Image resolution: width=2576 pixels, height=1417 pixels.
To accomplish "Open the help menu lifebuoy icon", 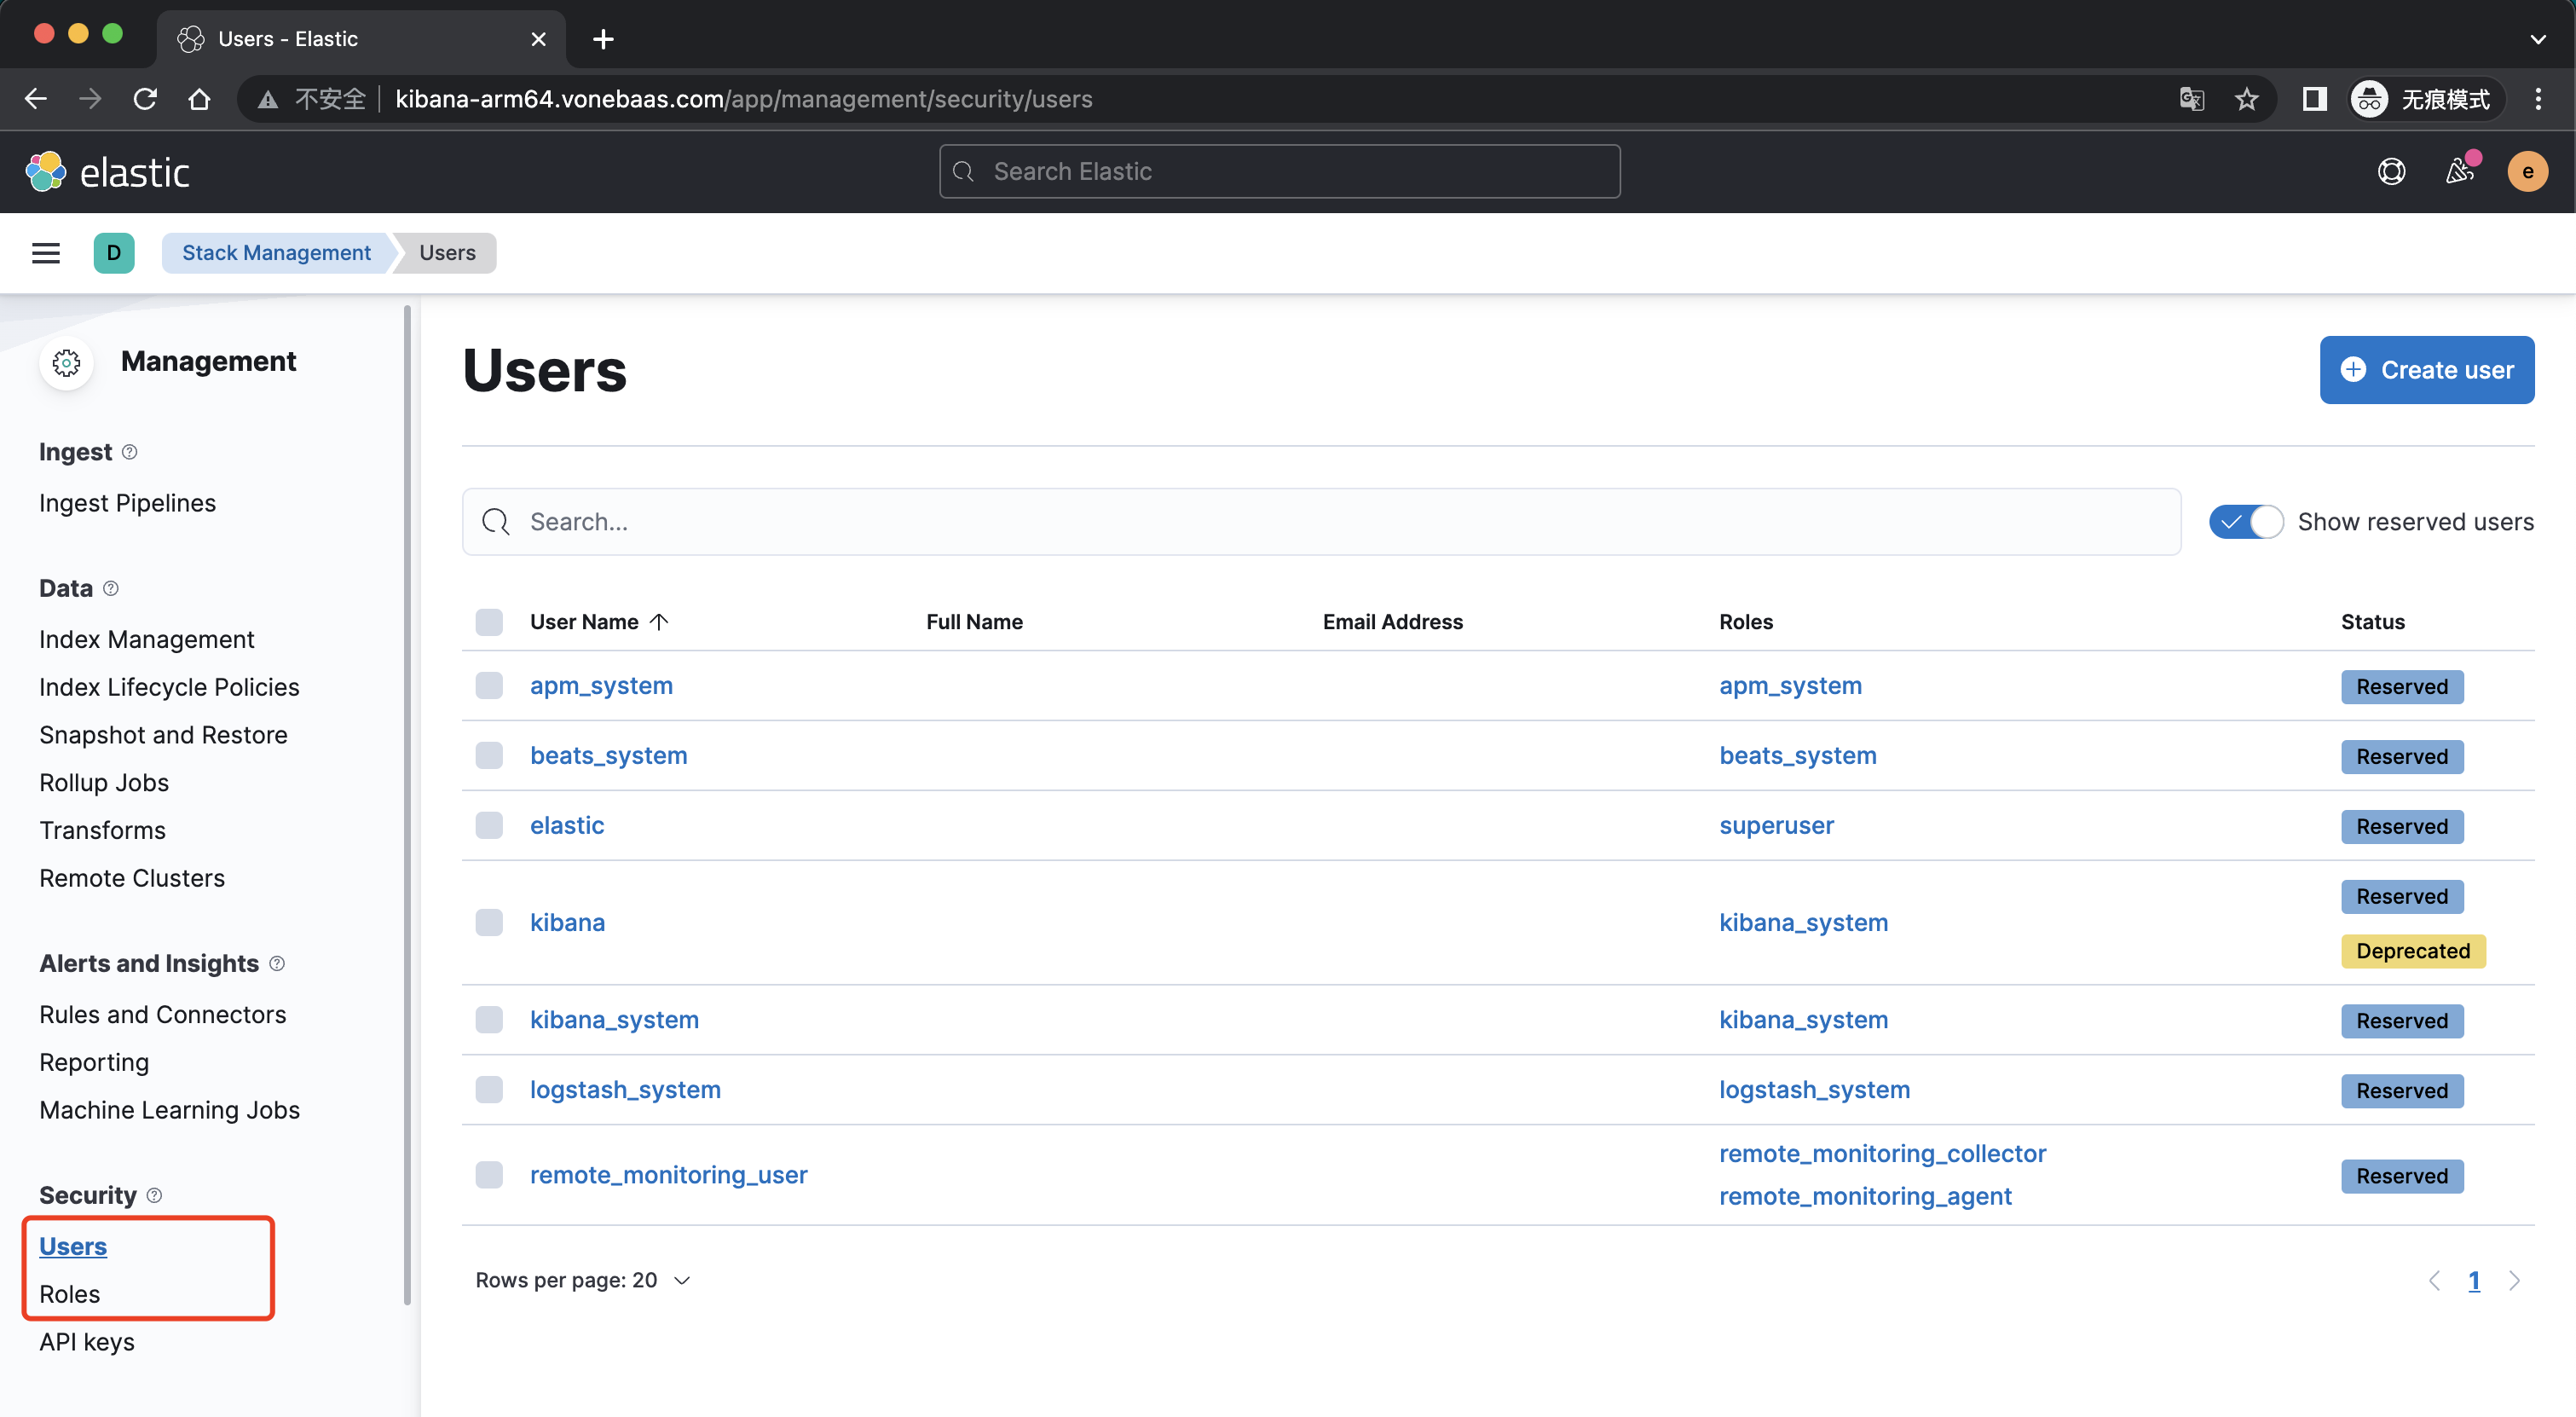I will [2391, 172].
